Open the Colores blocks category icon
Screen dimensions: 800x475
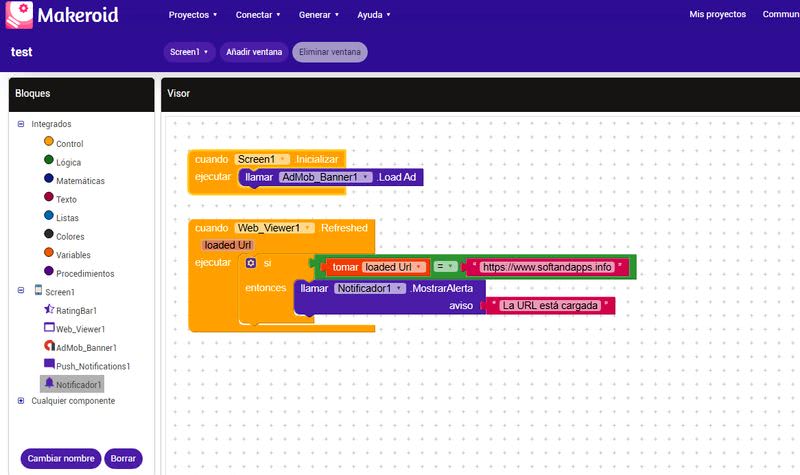point(49,234)
